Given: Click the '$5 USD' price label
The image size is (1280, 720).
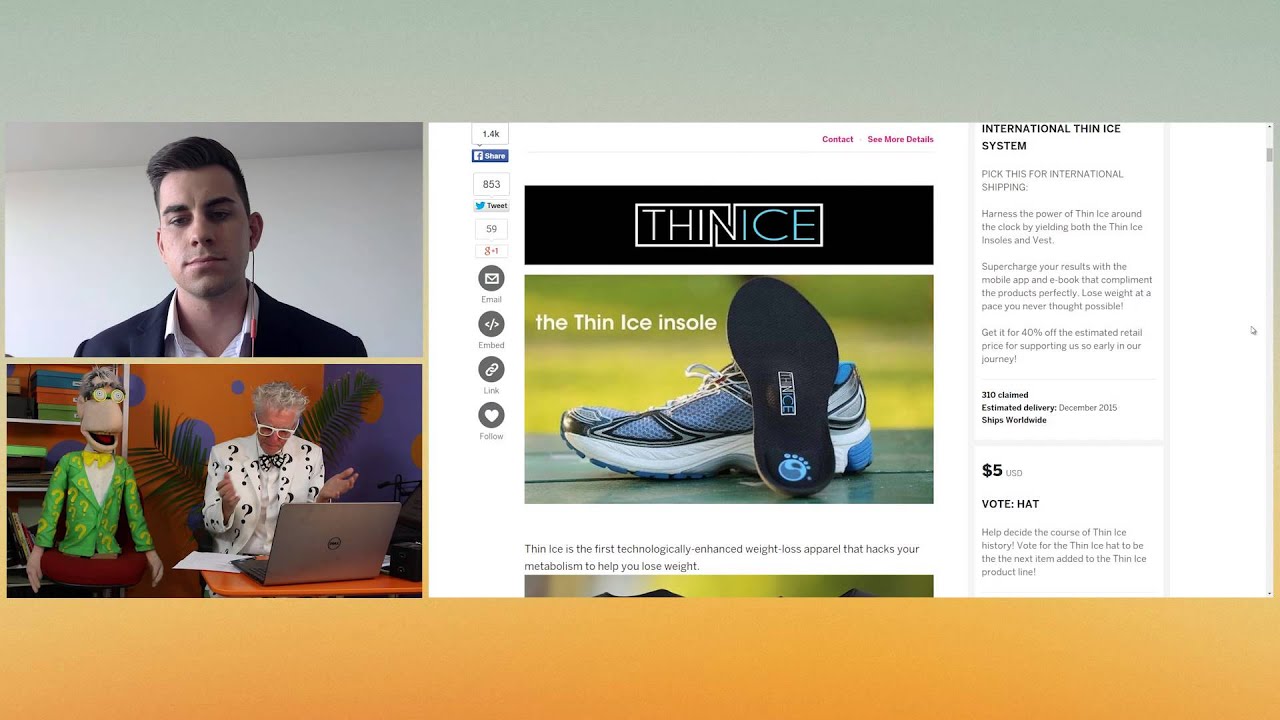Looking at the screenshot, I should click(1002, 471).
